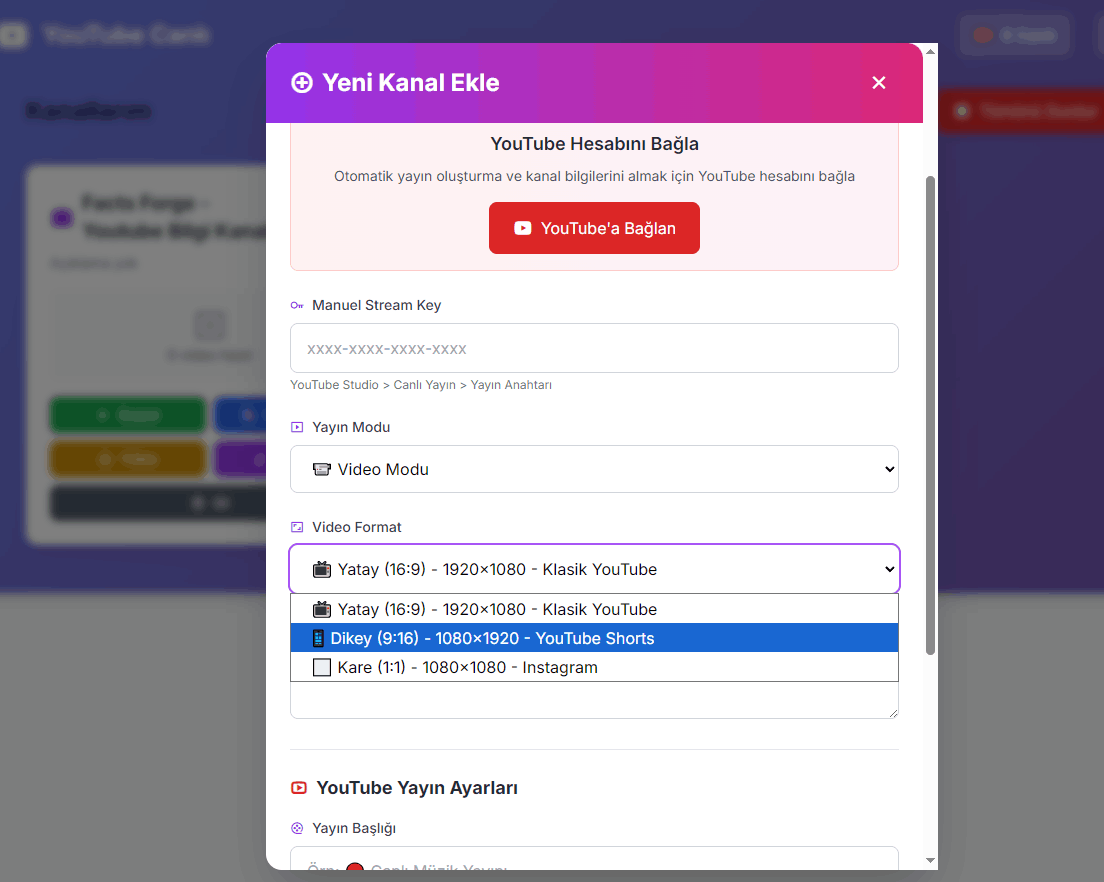1104x882 pixels.
Task: Close the Yeni Kanal Ekle dialog
Action: coord(878,82)
